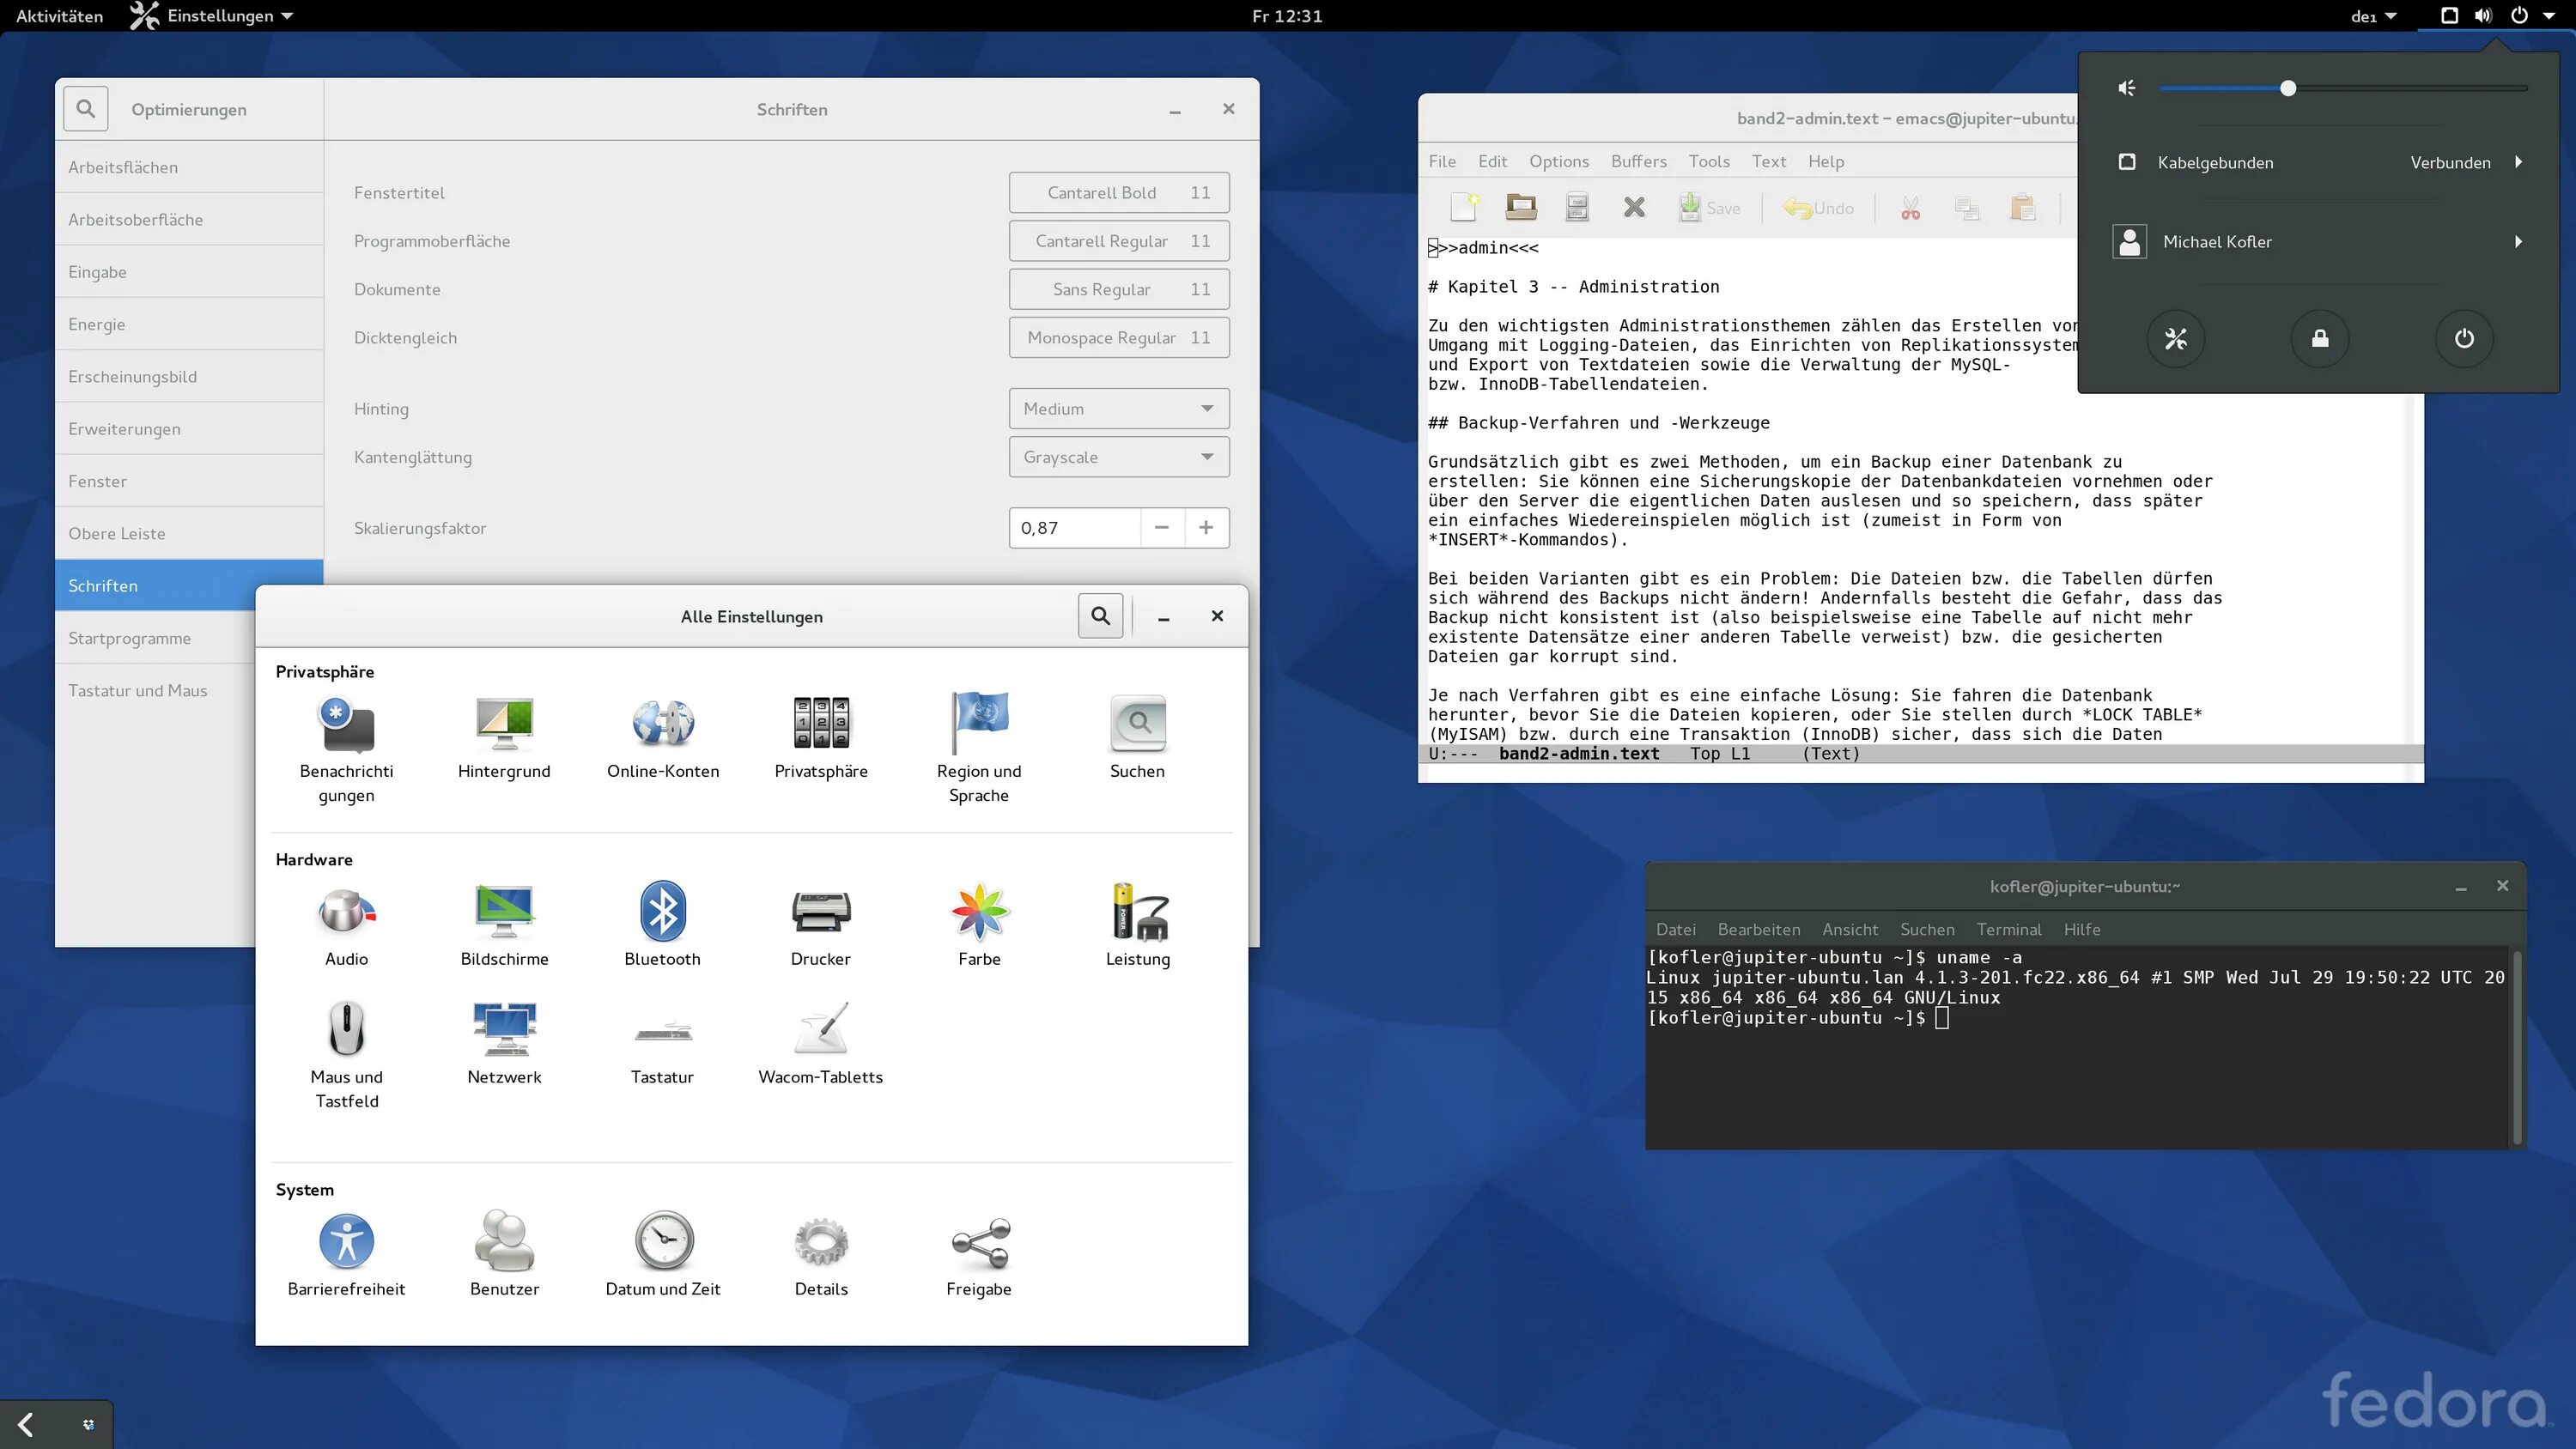Click the Cantarell Bold window title font button
Viewport: 2576px width, 1449px height.
(1118, 192)
